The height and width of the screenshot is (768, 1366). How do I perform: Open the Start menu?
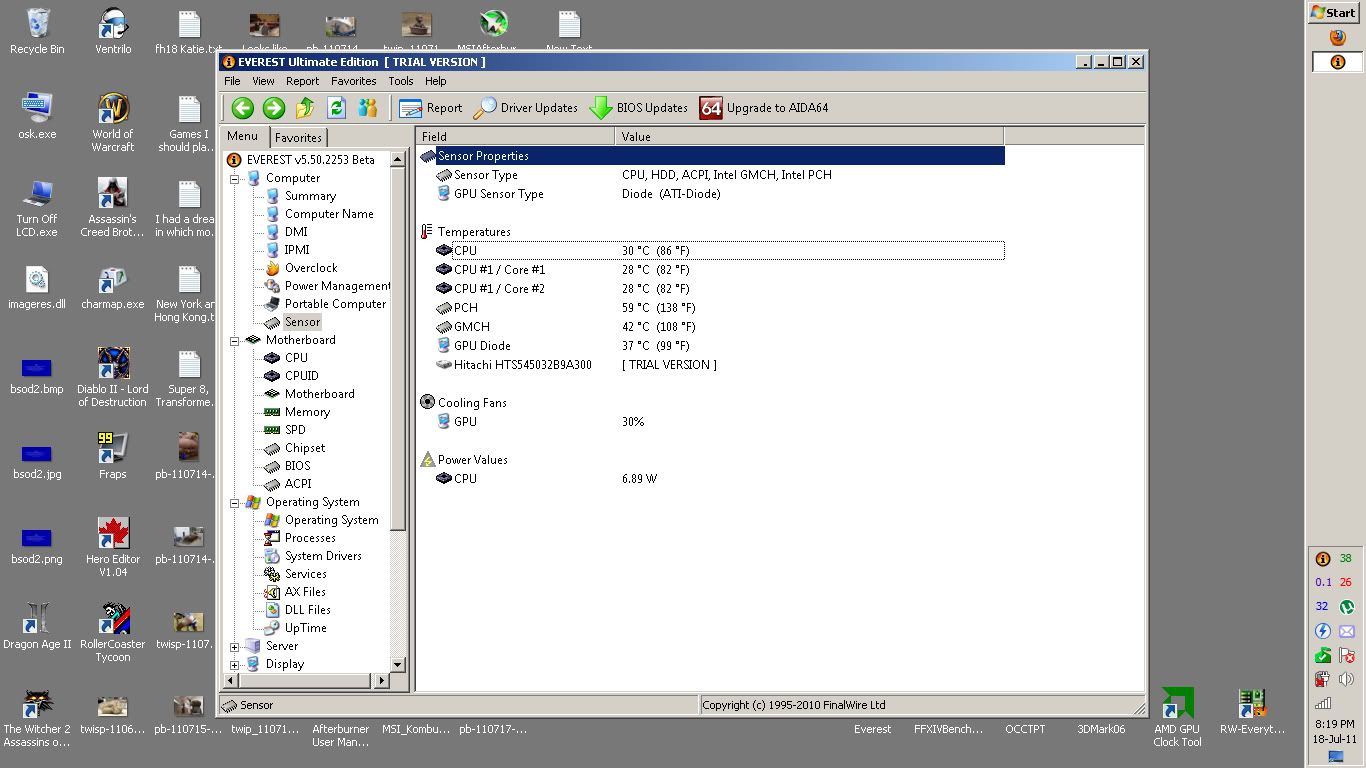1334,13
